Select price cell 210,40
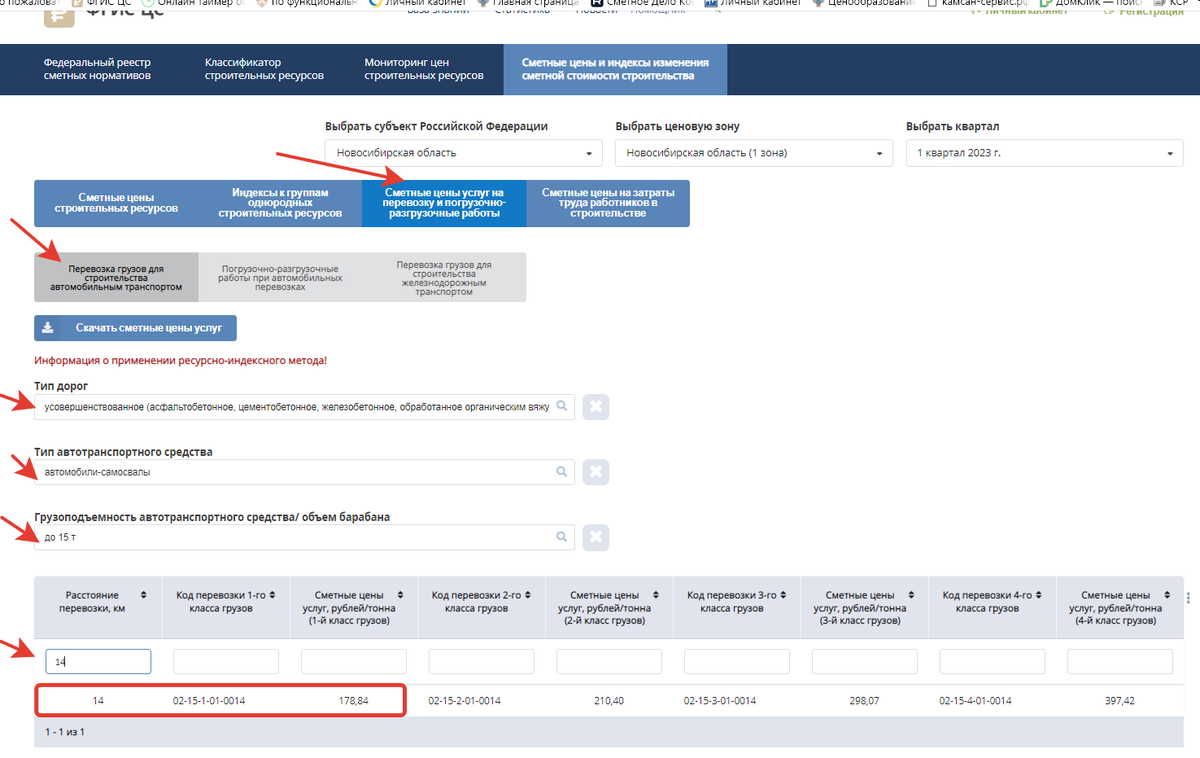The width and height of the screenshot is (1200, 758). 609,701
